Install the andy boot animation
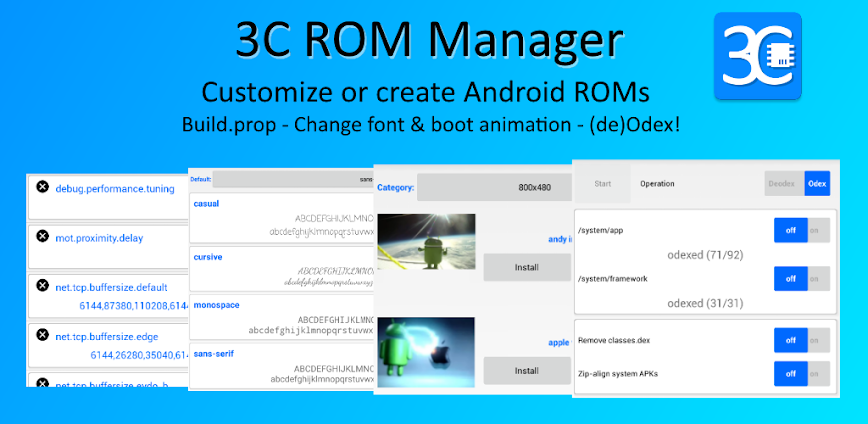The height and width of the screenshot is (424, 868). 526,267
